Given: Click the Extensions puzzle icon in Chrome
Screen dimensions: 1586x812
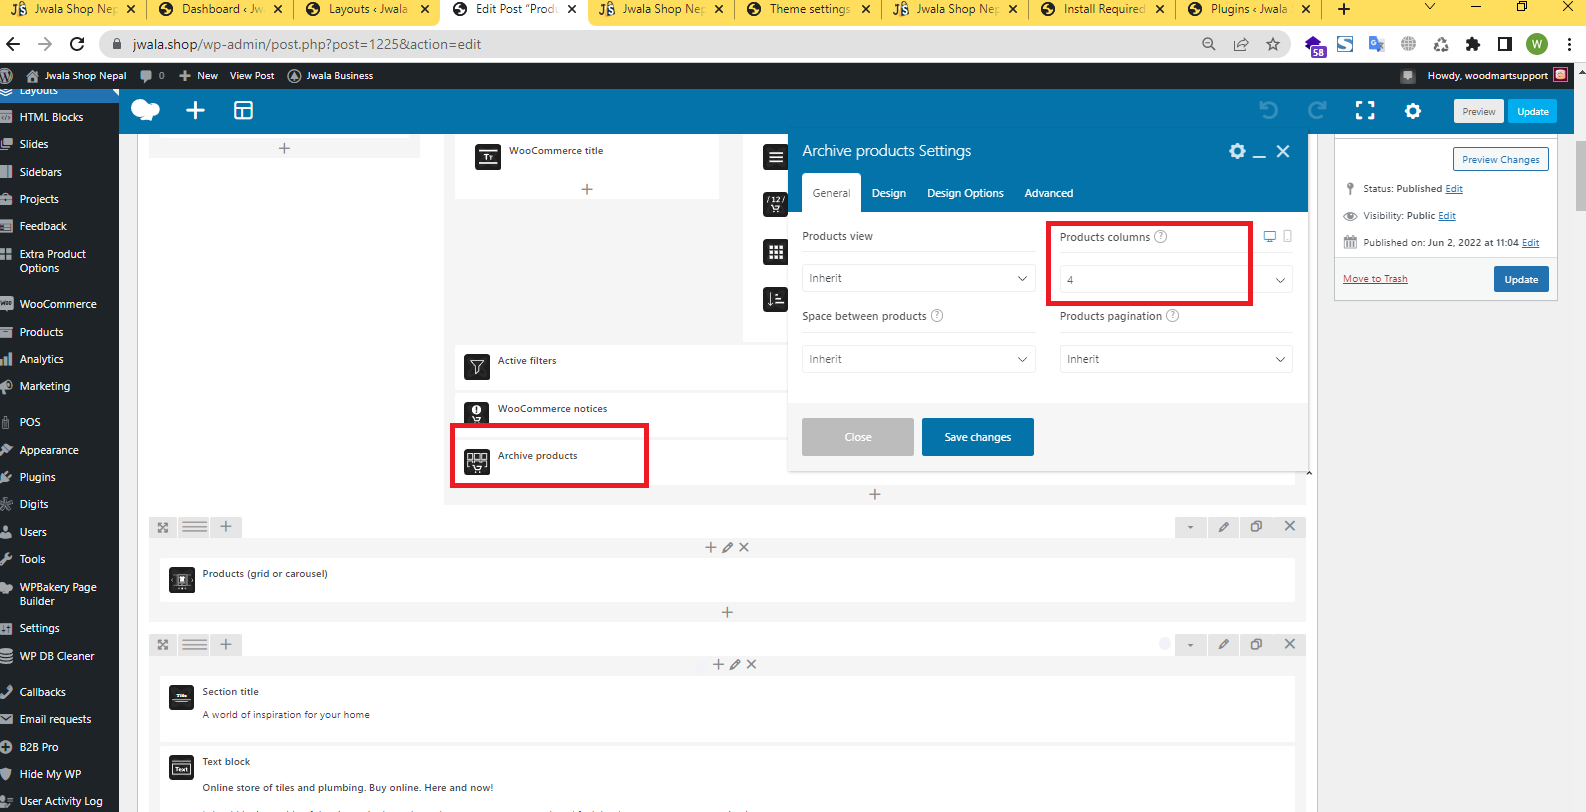Looking at the screenshot, I should [x=1472, y=44].
